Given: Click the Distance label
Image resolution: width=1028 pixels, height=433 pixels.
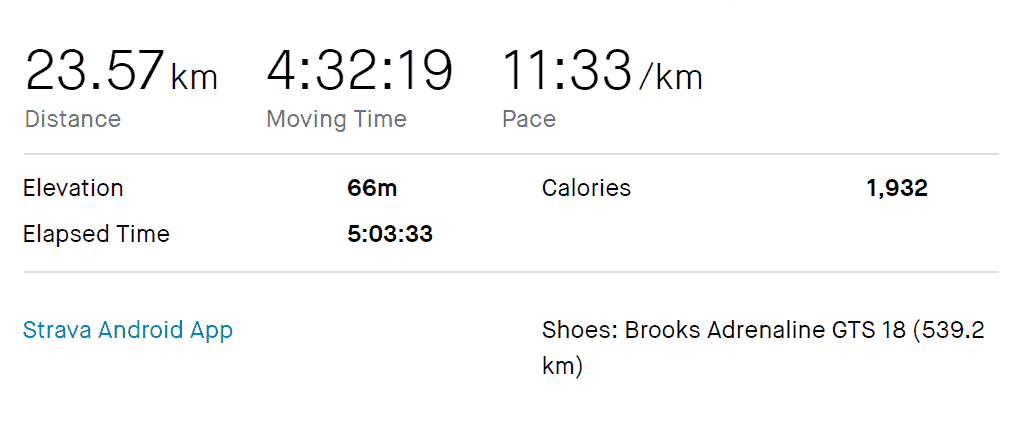Looking at the screenshot, I should click(73, 119).
